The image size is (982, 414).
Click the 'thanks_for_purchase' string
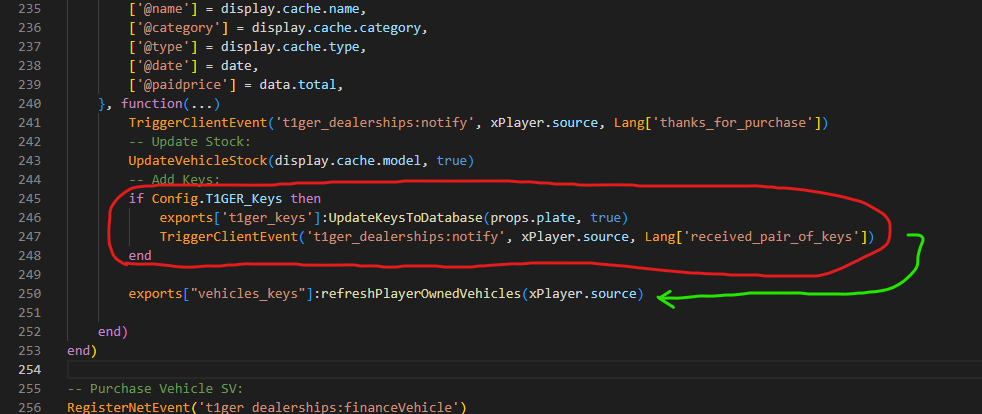click(x=733, y=123)
